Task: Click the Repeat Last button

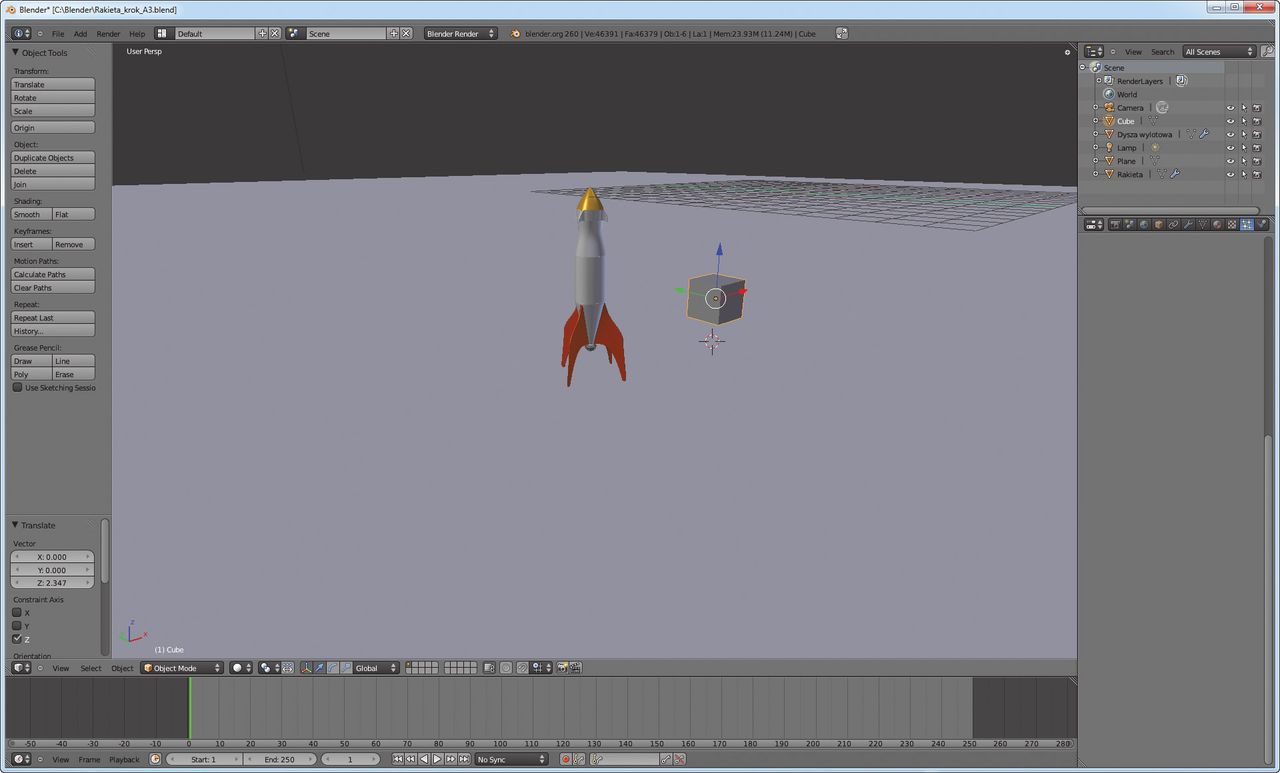Action: click(x=53, y=317)
